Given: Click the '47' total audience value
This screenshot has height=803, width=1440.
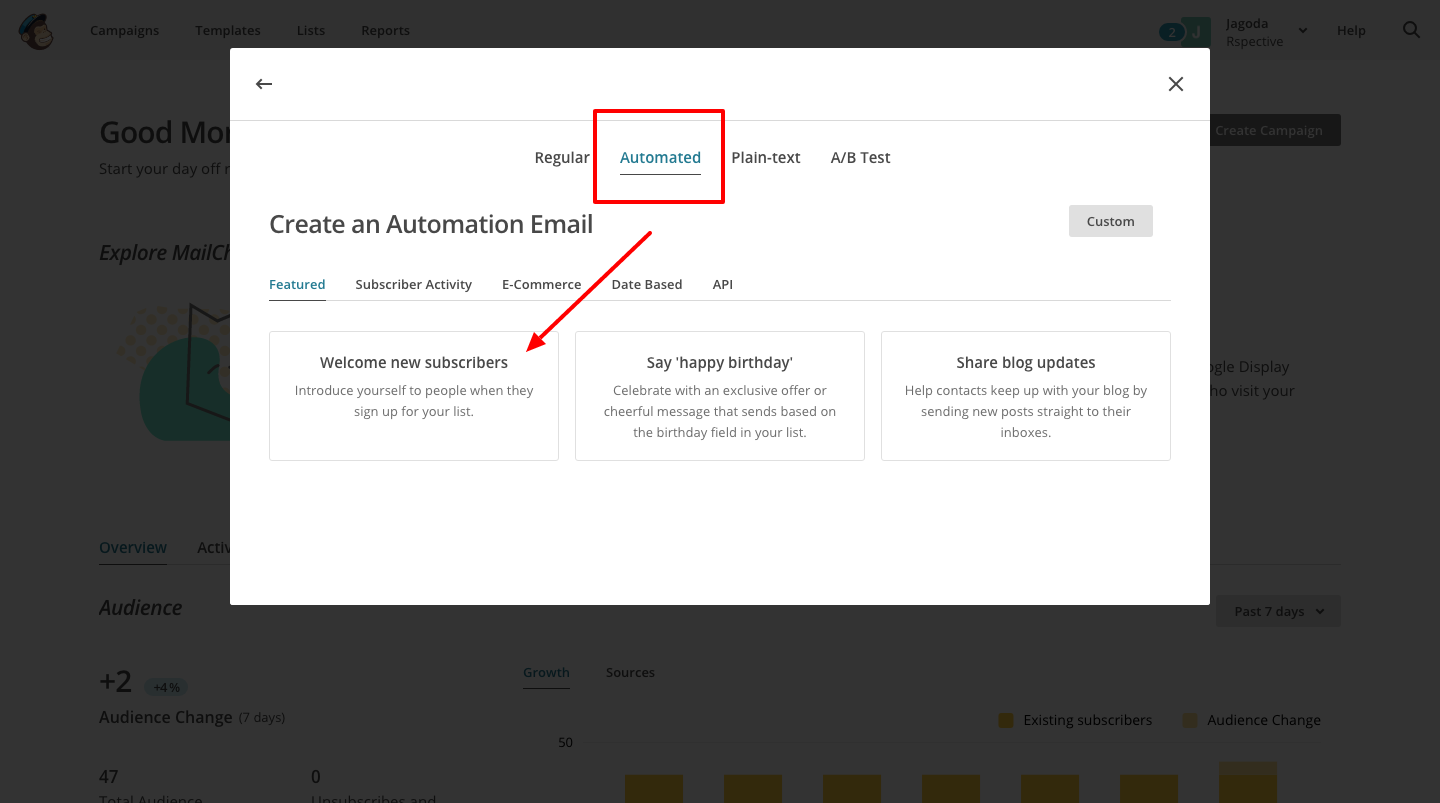Looking at the screenshot, I should [109, 776].
